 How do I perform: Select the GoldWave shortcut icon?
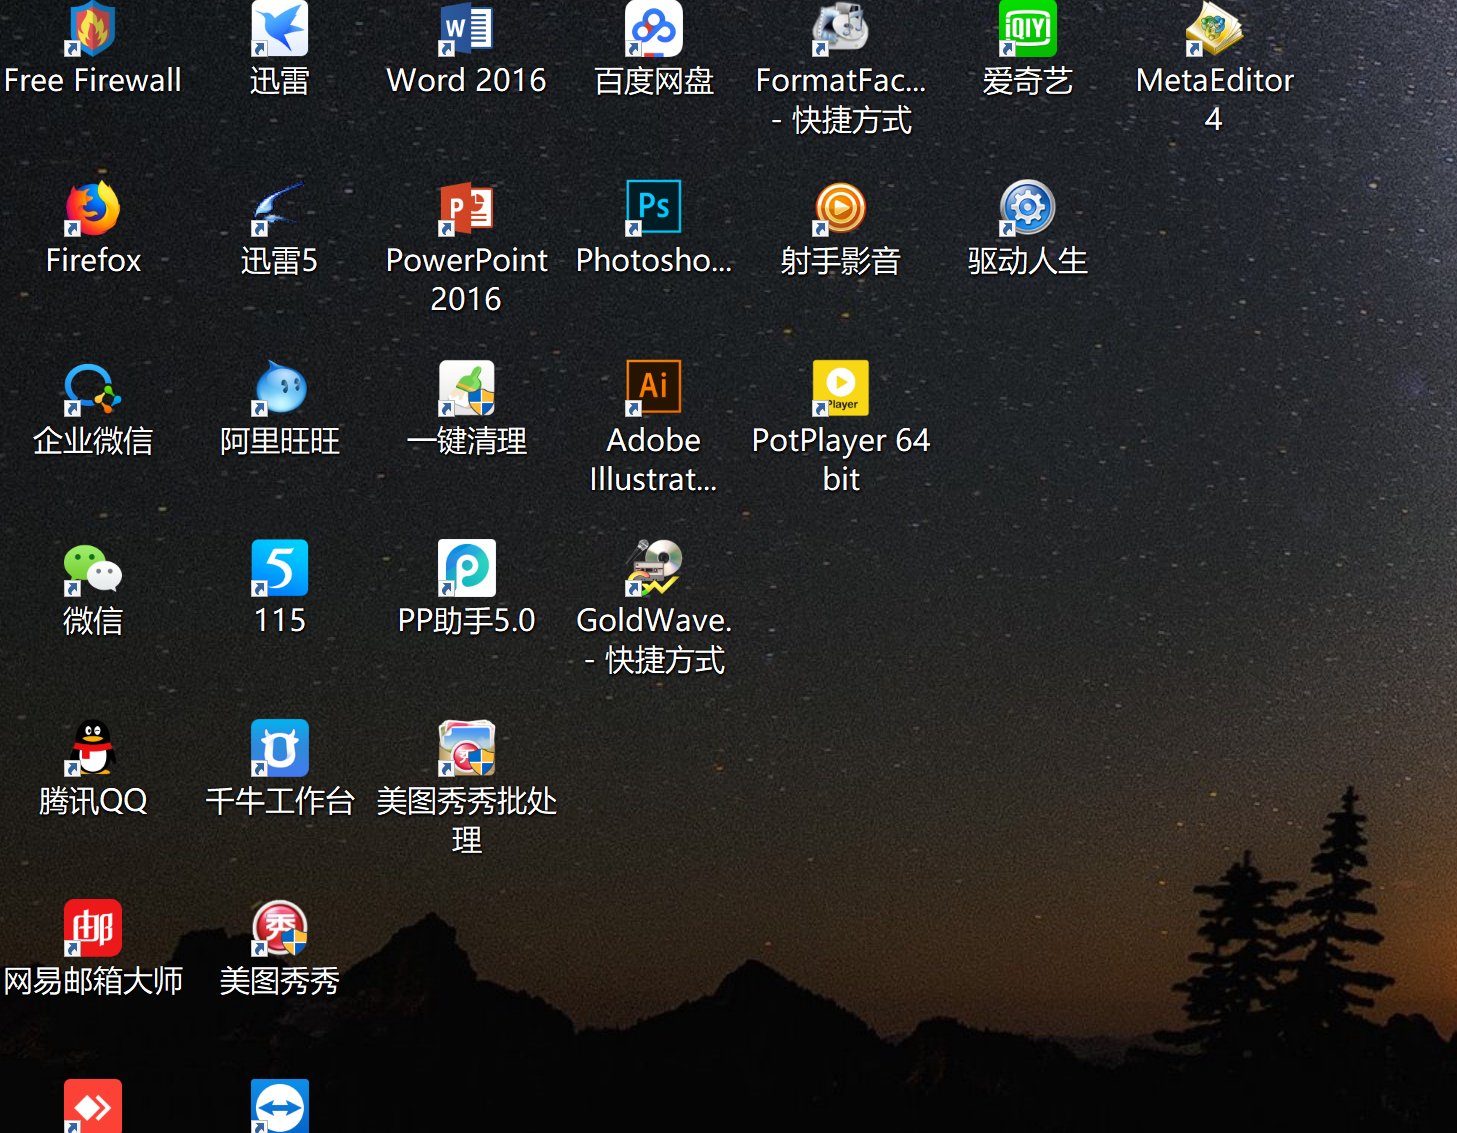(653, 568)
